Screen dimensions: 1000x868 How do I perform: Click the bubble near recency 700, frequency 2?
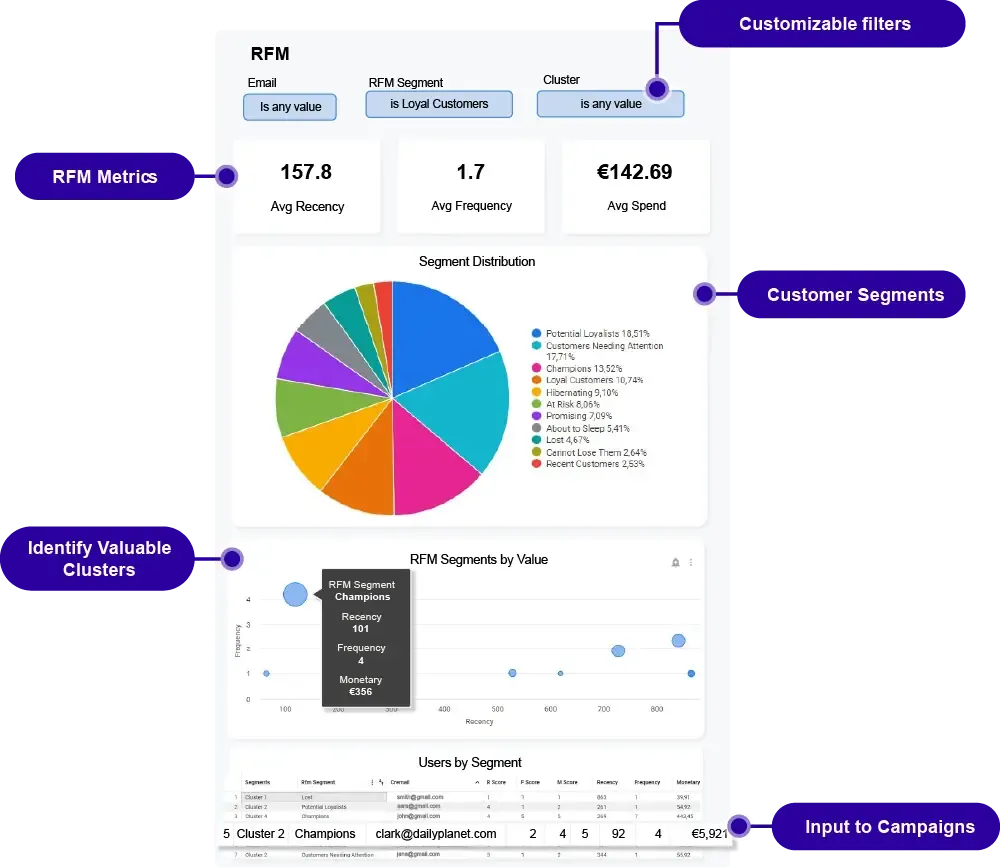pos(618,651)
